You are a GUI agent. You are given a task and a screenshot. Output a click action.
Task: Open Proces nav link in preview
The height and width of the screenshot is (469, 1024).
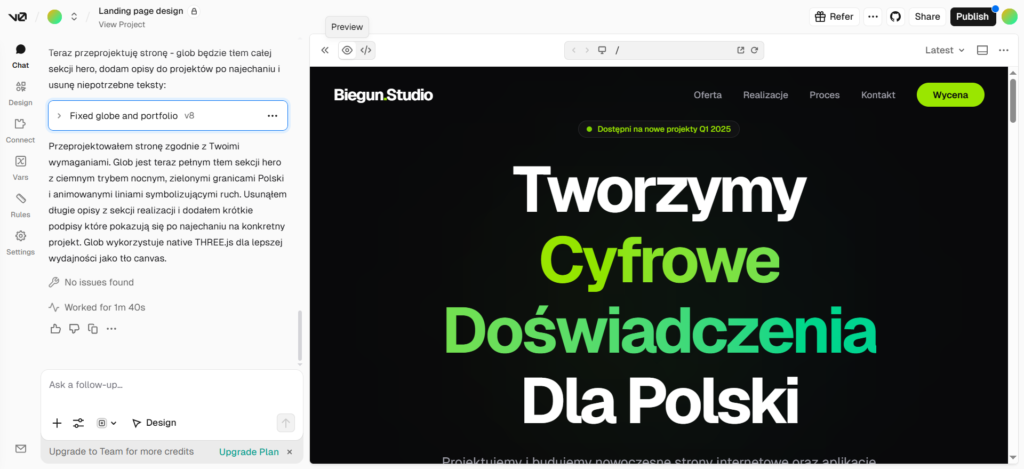(824, 95)
